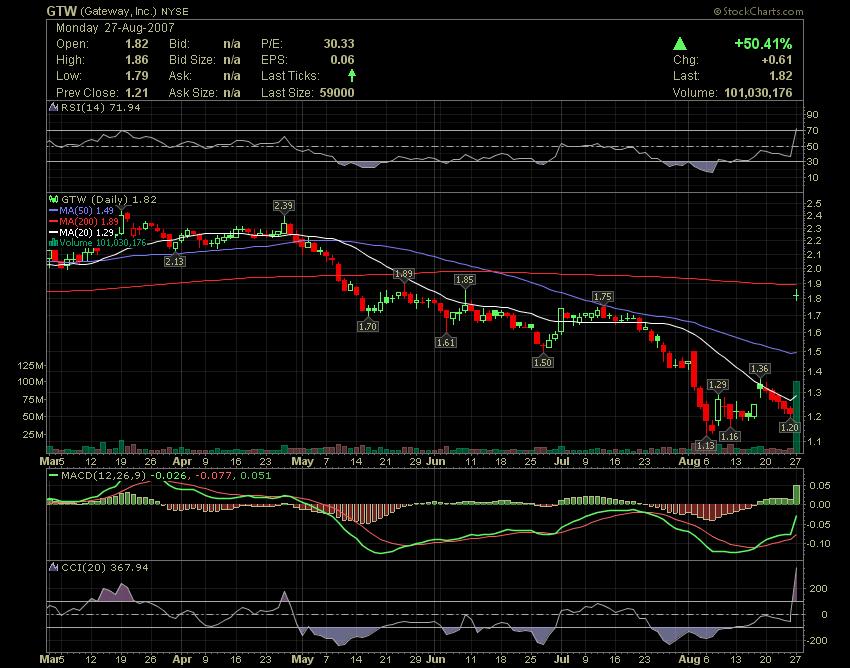The width and height of the screenshot is (850, 668).
Task: Click the small icon beside RSI(14) label
Action: coord(53,107)
